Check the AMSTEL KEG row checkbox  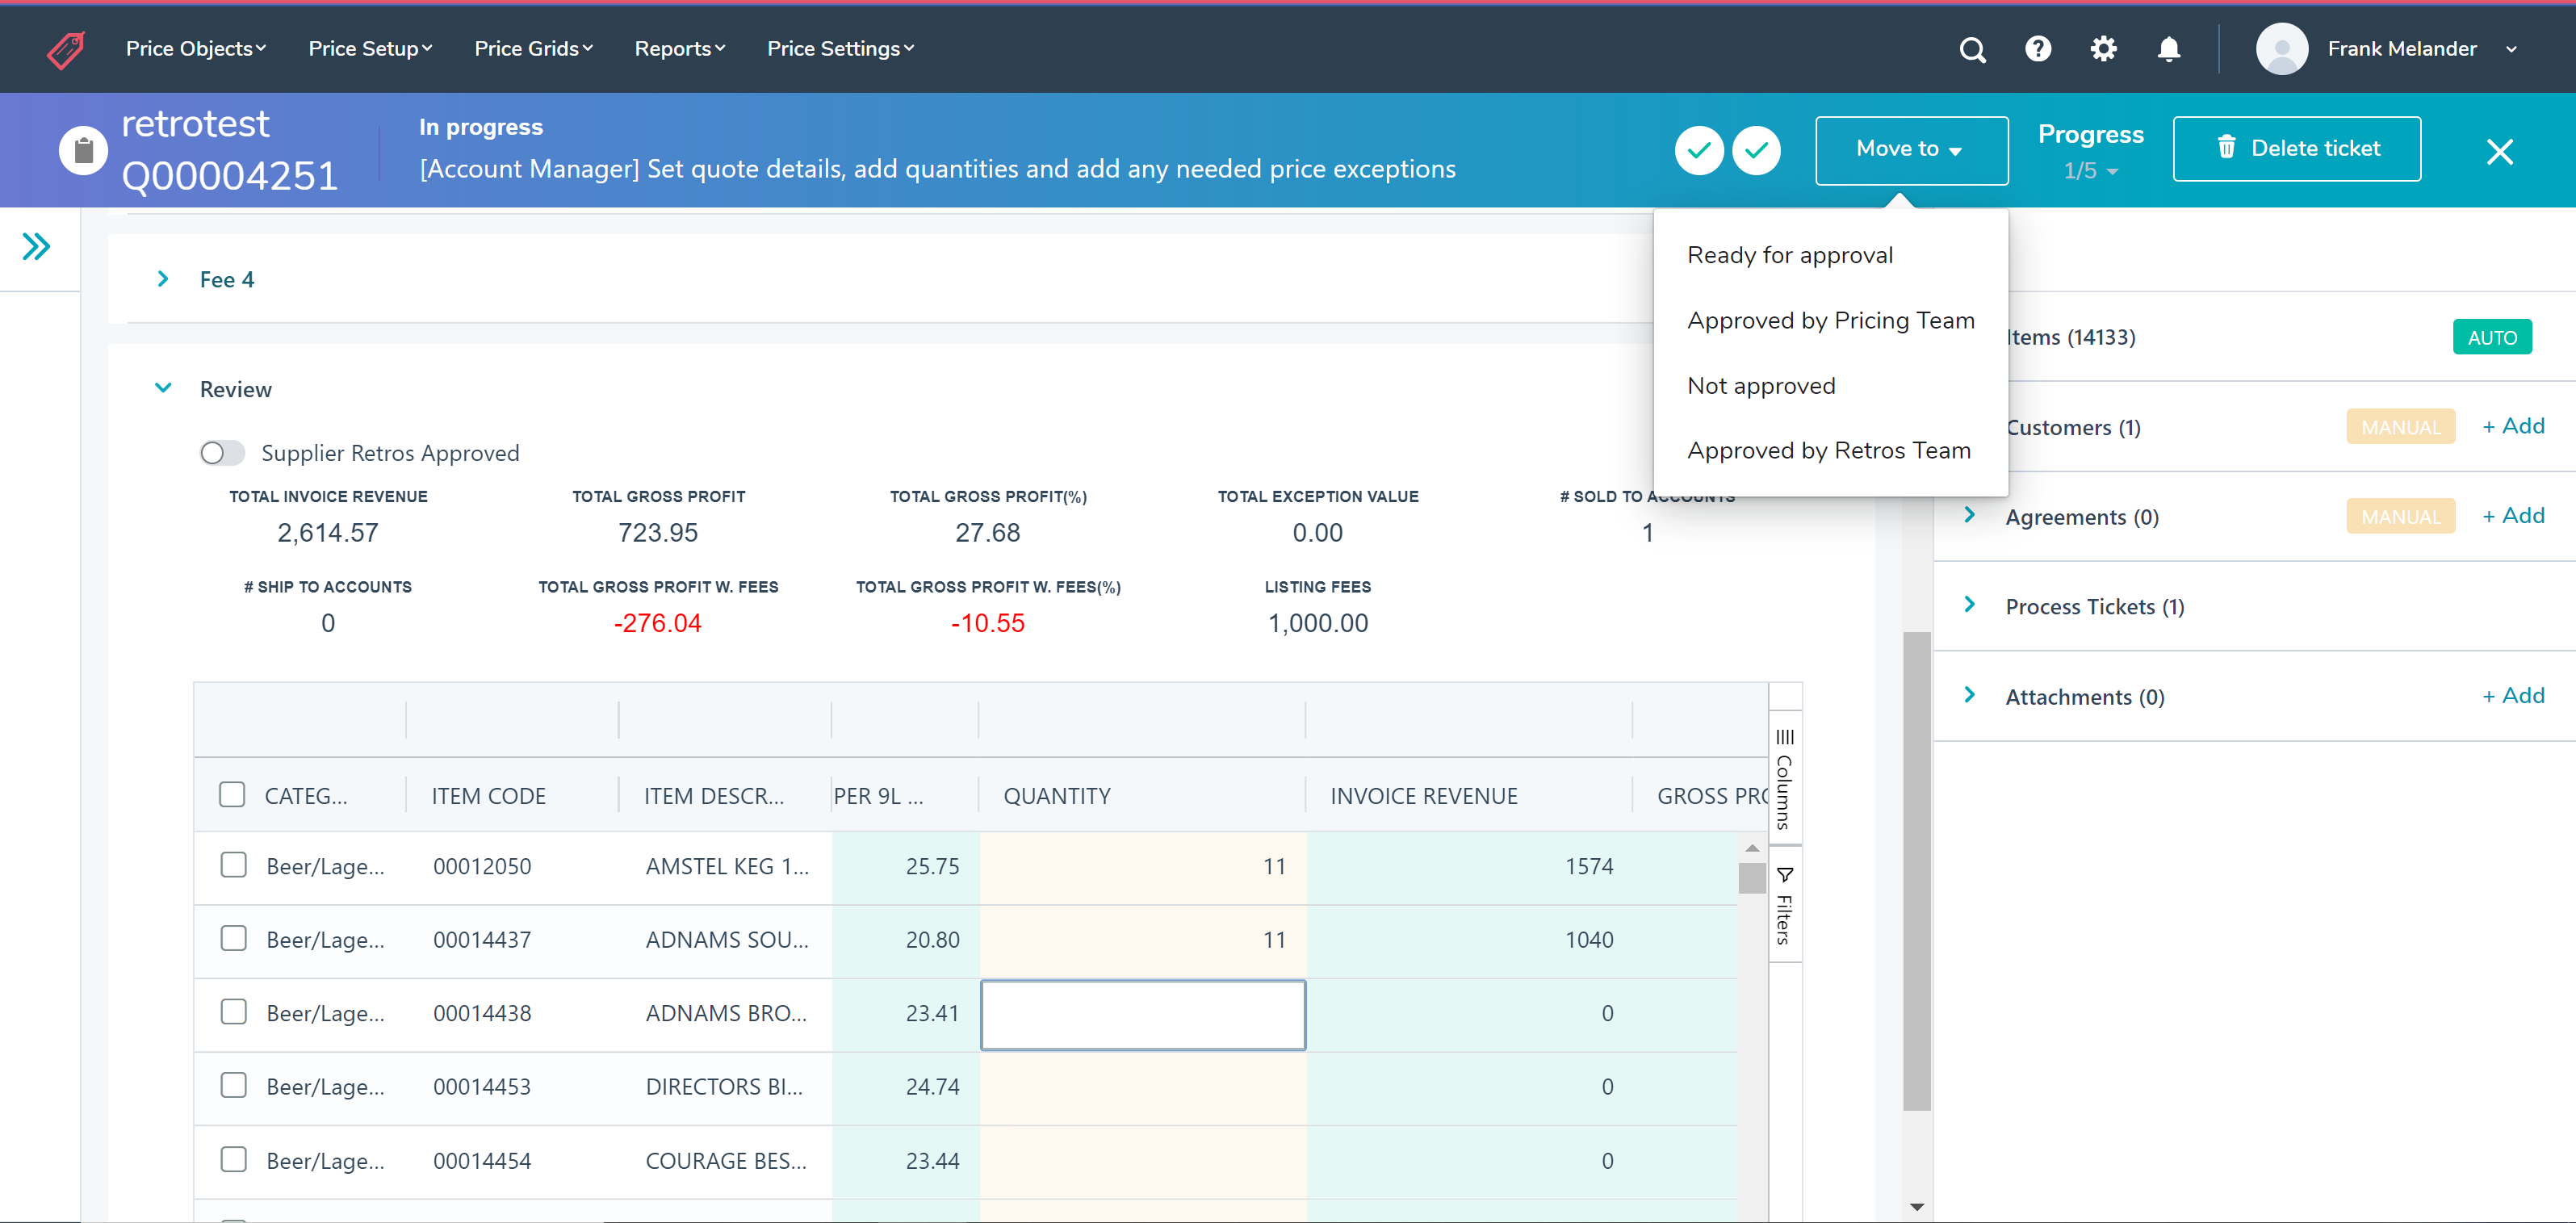233,865
